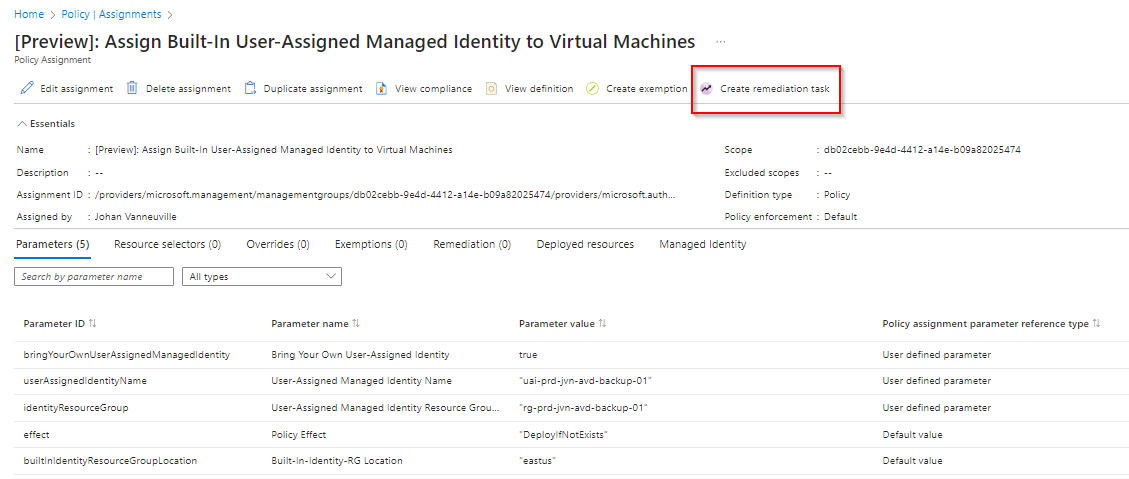Focus the Search by parameter name field
This screenshot has width=1129, height=479.
point(94,277)
